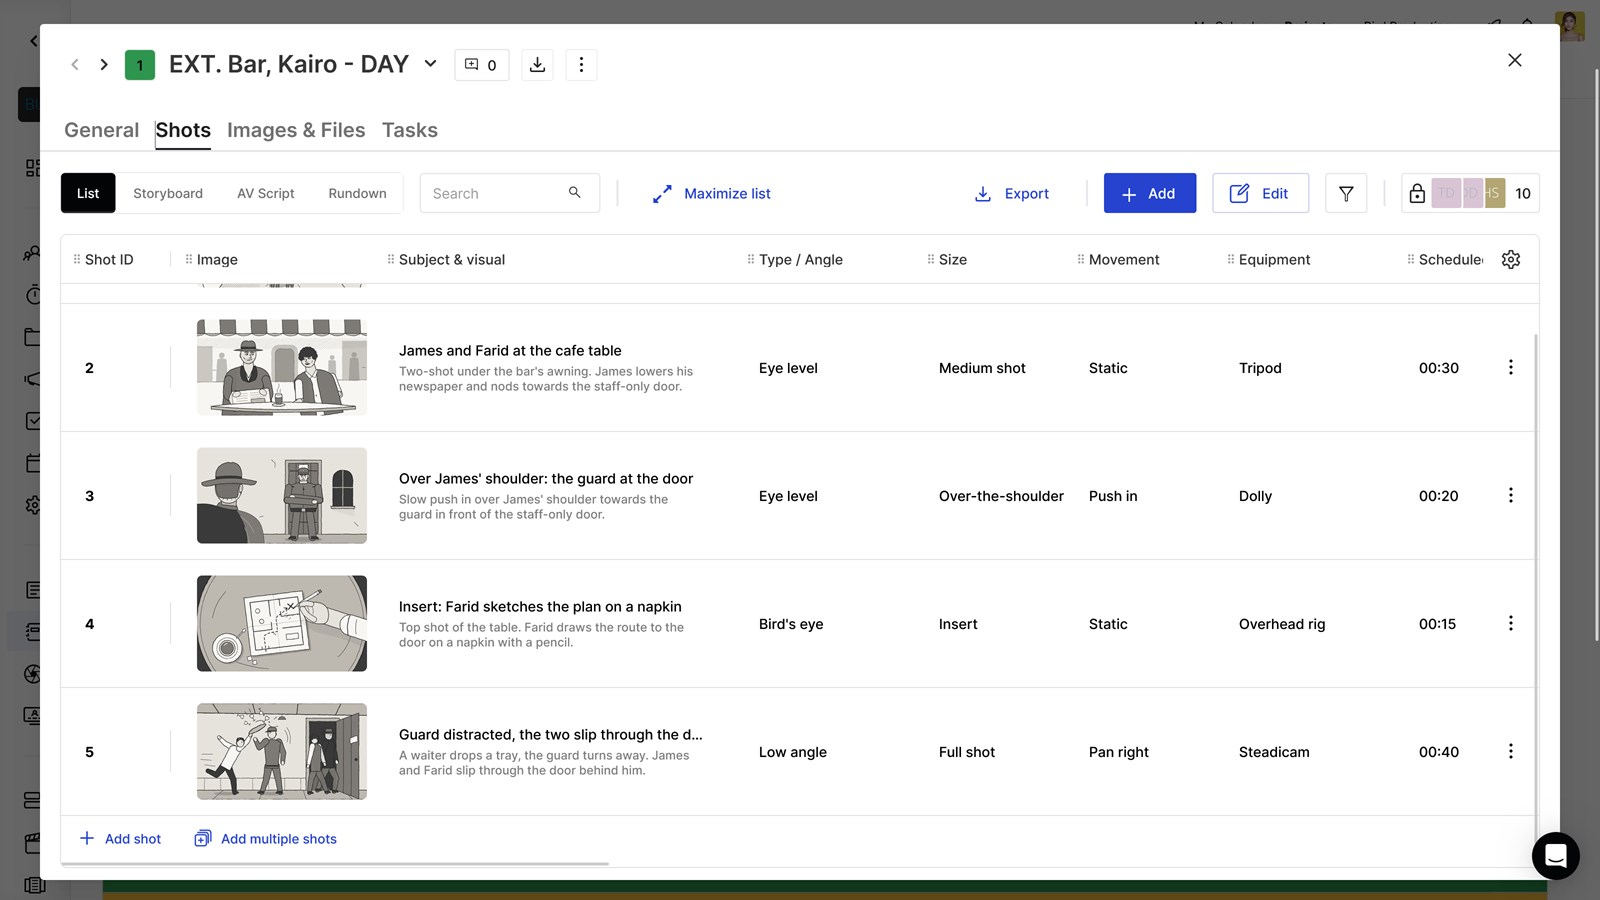The image size is (1600, 900).
Task: Switch to List view
Action: pos(88,194)
